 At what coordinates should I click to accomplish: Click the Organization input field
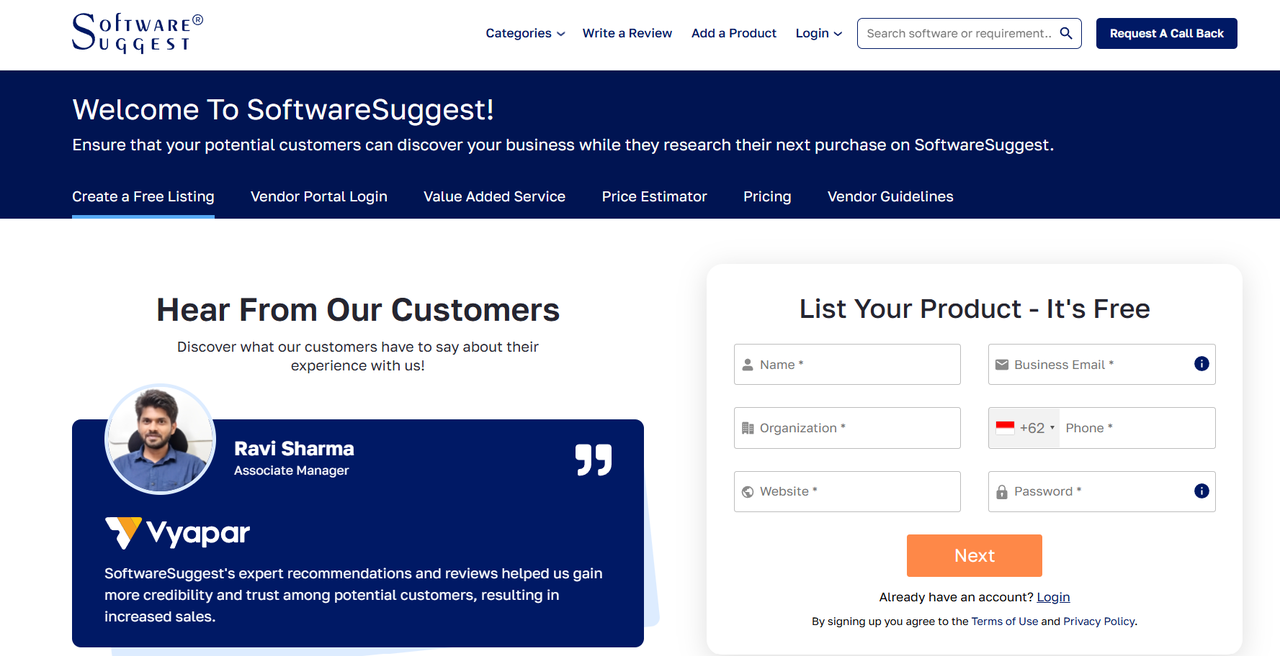point(847,428)
